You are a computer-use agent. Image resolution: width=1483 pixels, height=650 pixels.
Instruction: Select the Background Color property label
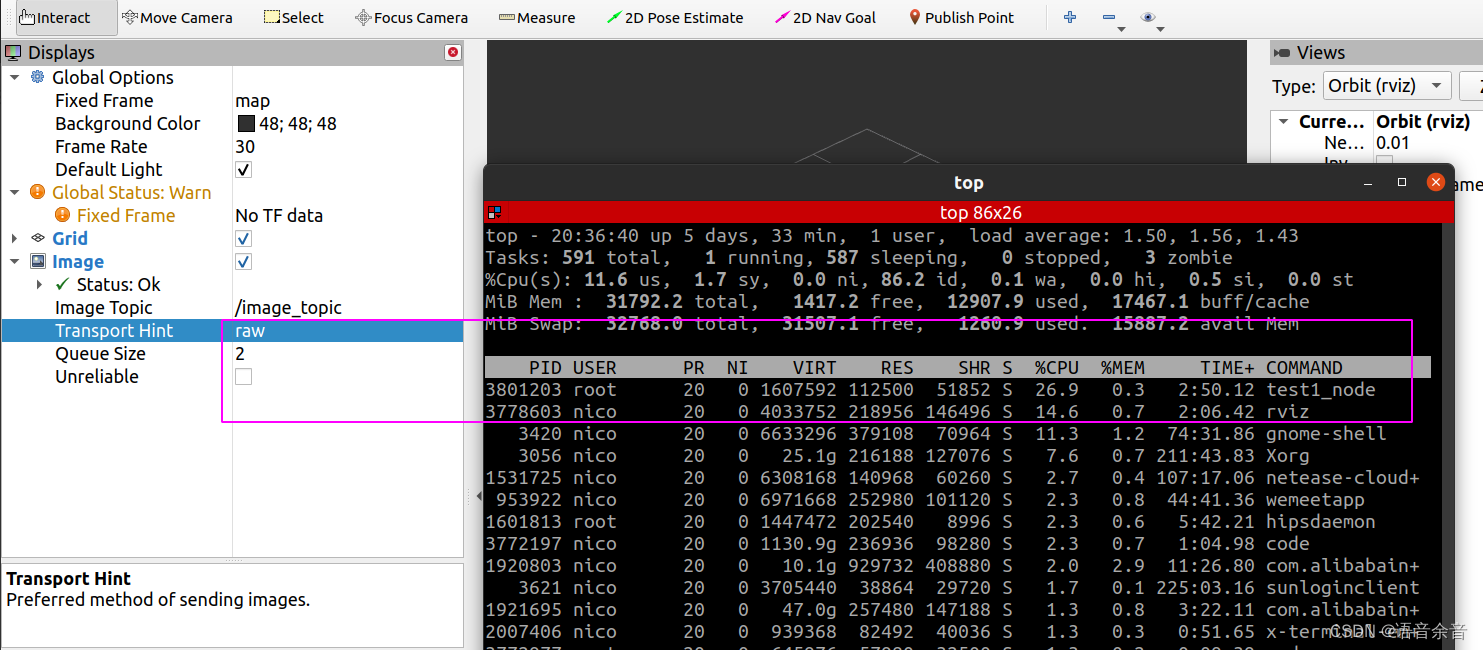[128, 123]
